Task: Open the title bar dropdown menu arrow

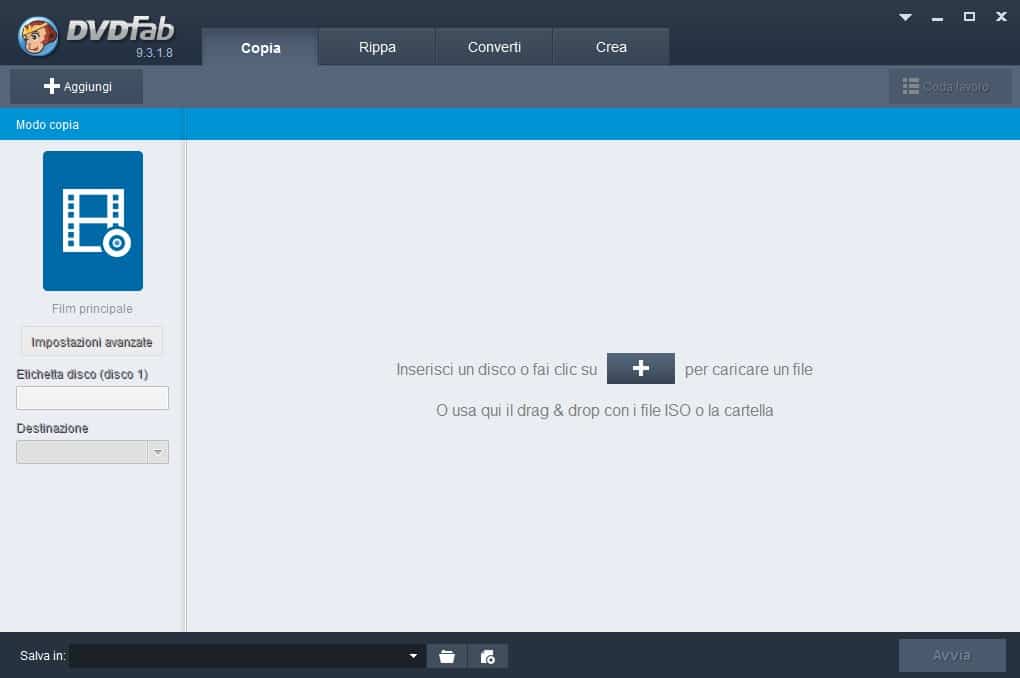Action: [905, 17]
